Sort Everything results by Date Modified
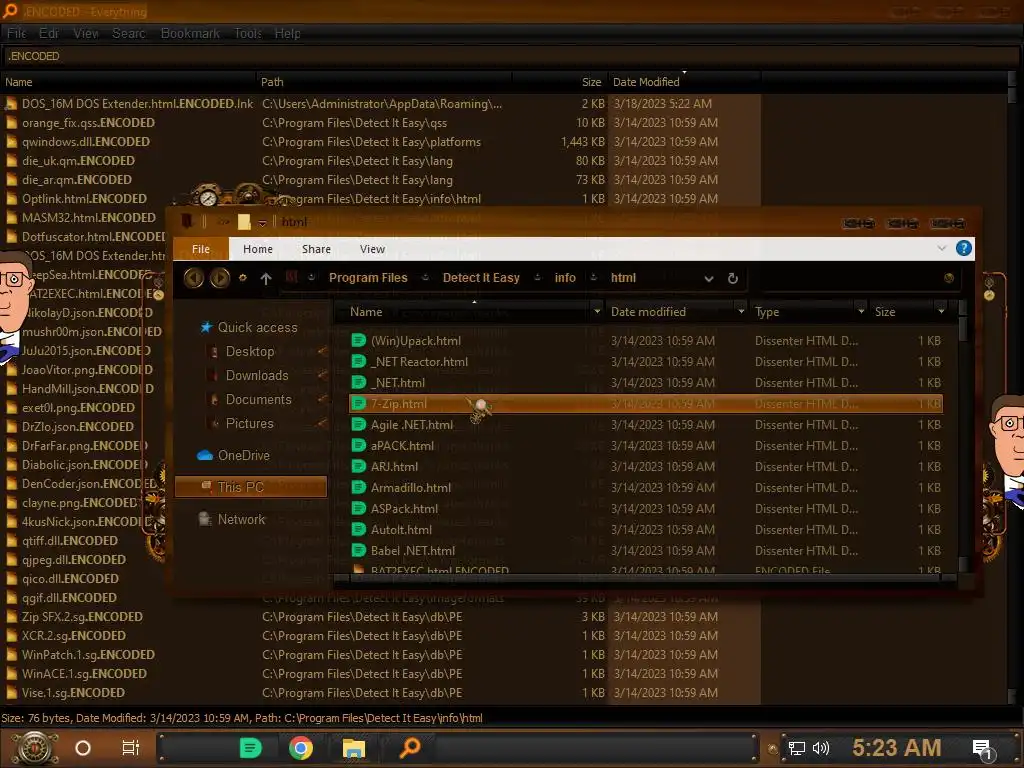The width and height of the screenshot is (1024, 768). coord(684,82)
